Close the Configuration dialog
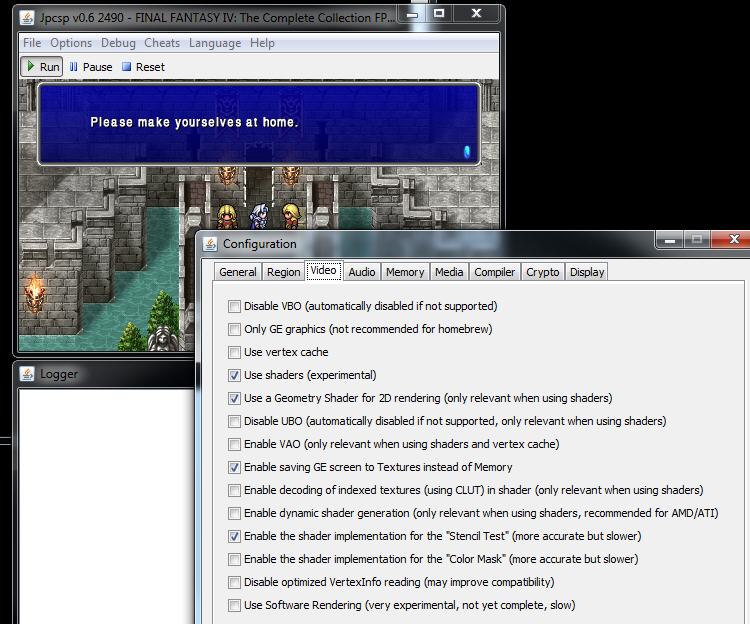The height and width of the screenshot is (624, 750). 734,240
